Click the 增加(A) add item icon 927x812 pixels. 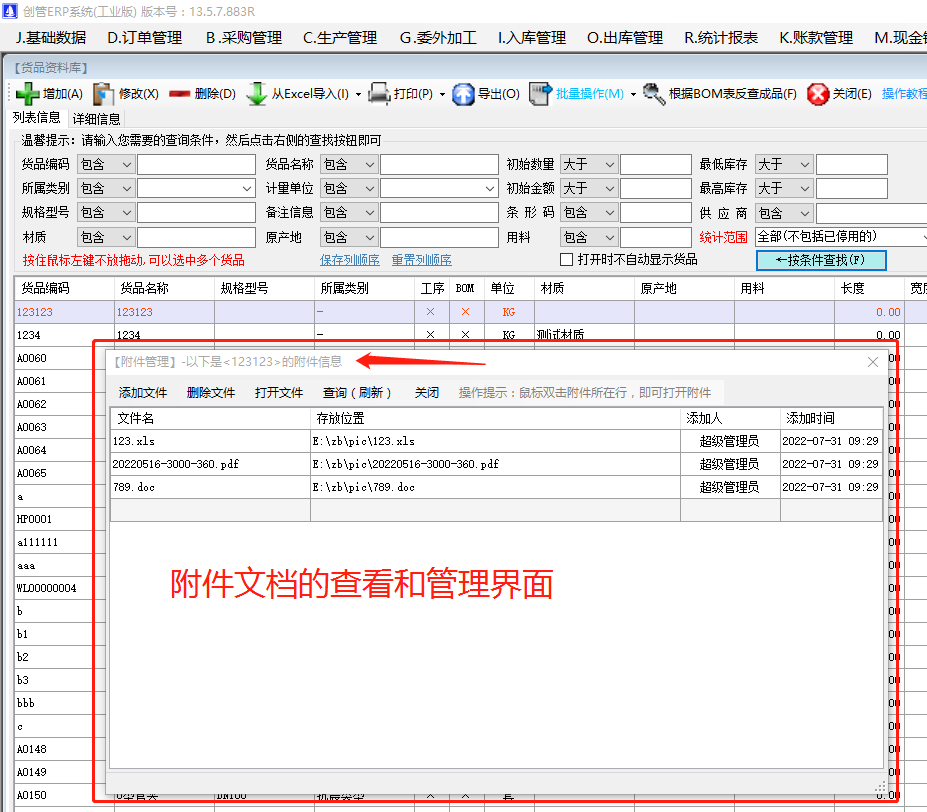point(30,94)
